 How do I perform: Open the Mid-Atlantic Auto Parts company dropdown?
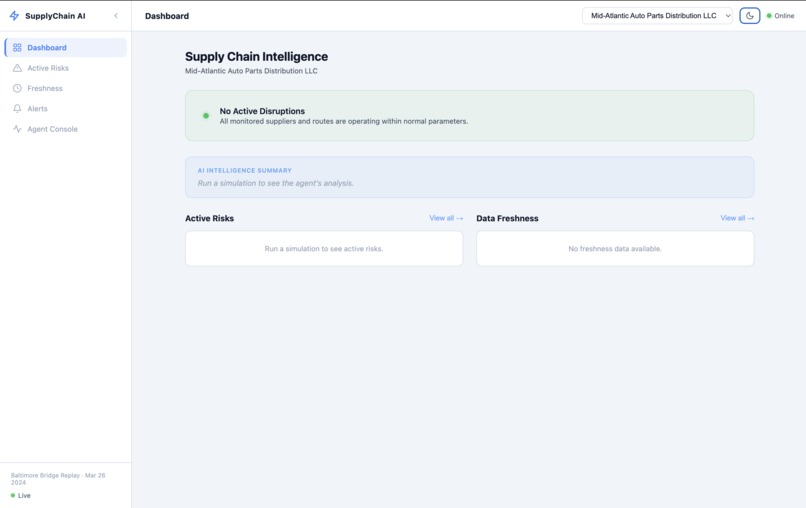(657, 16)
